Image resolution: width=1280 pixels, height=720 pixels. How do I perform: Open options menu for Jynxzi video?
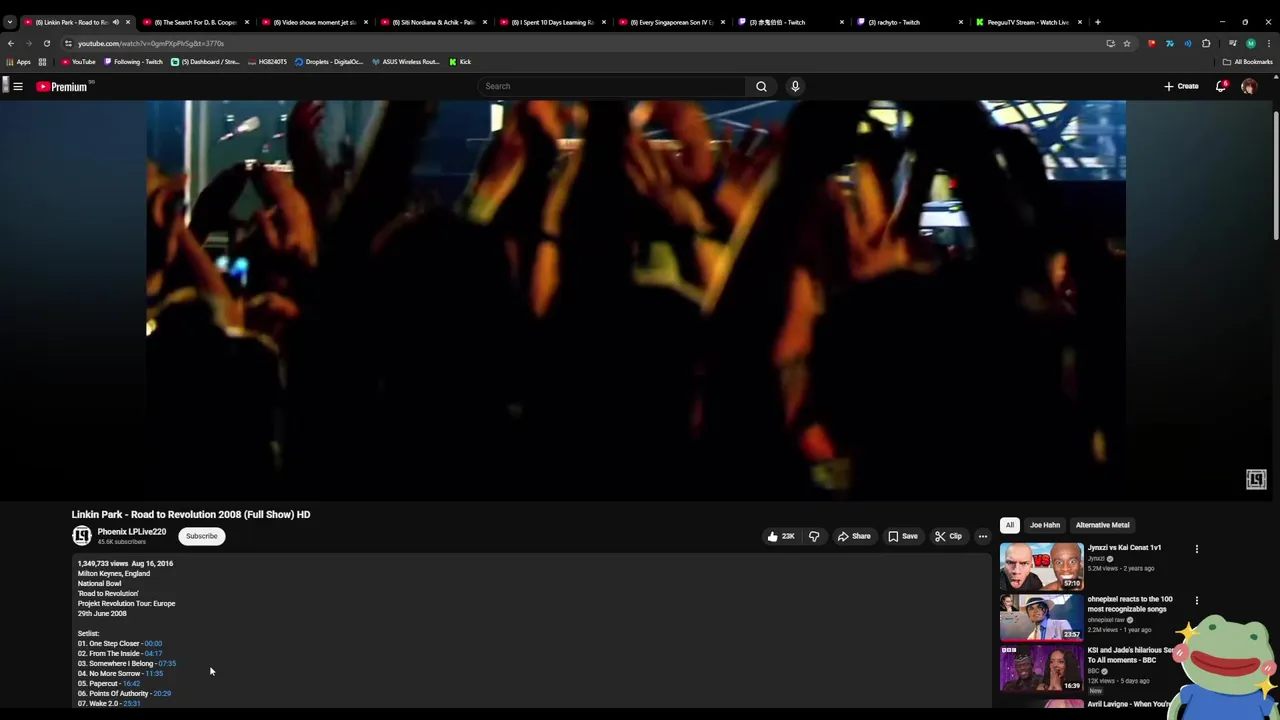1196,549
